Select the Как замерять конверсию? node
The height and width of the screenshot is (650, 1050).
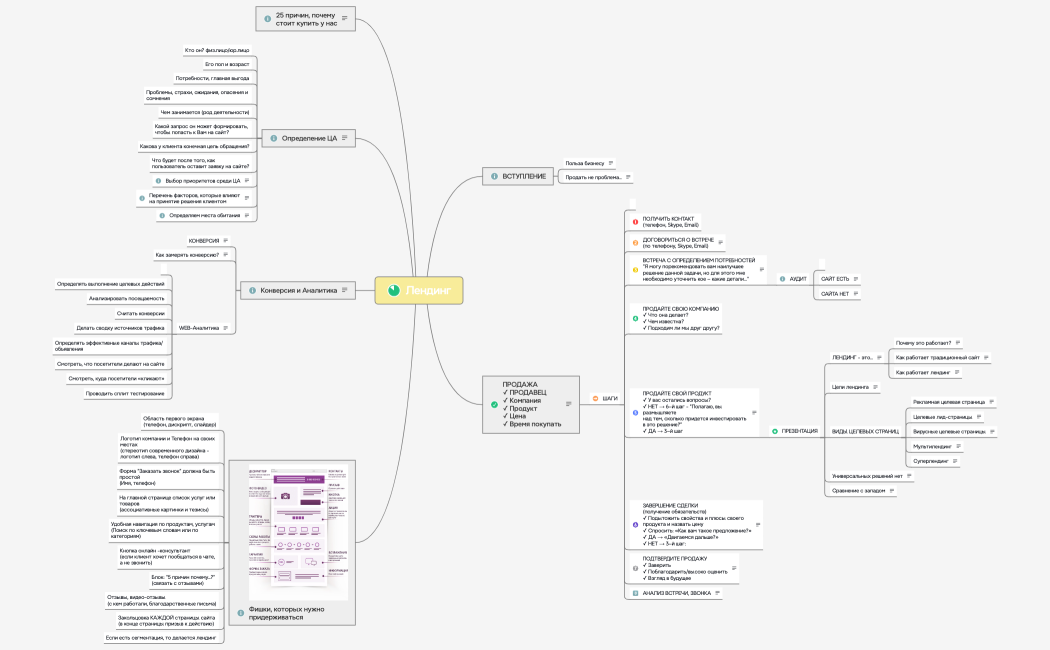(187, 255)
